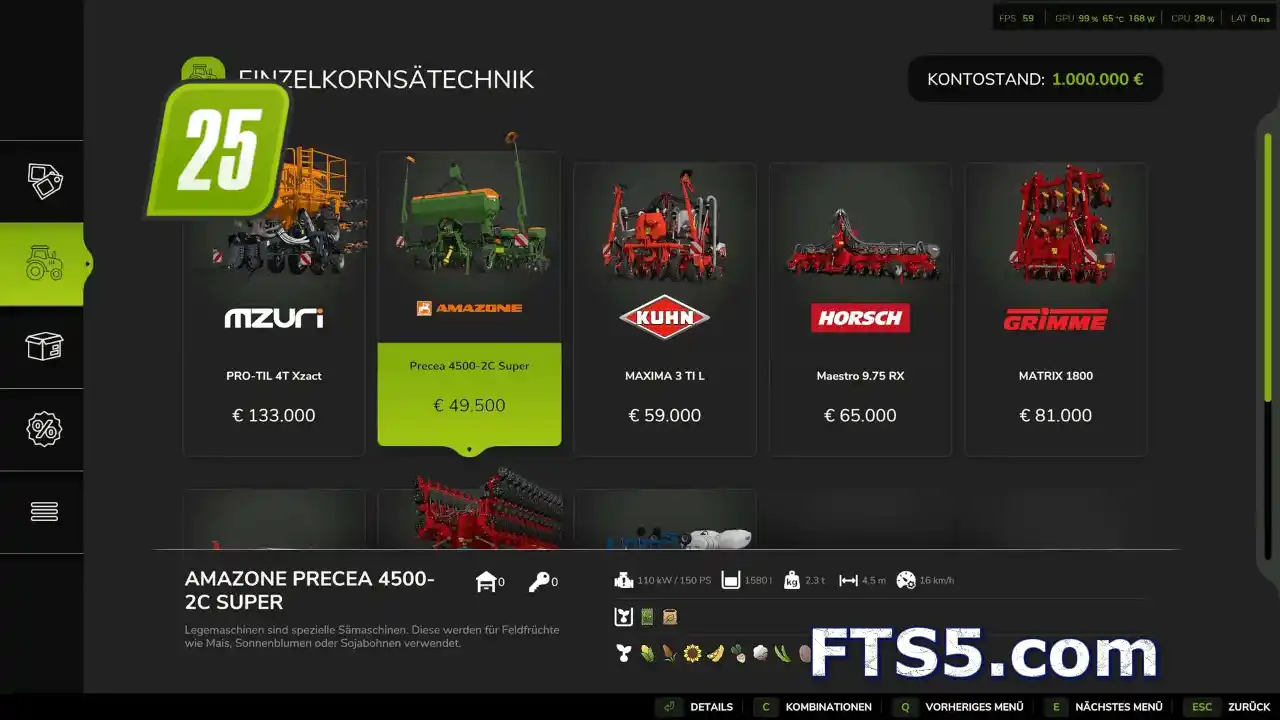Click the DETAILS button in bottom bar
The width and height of the screenshot is (1280, 720).
click(x=696, y=707)
